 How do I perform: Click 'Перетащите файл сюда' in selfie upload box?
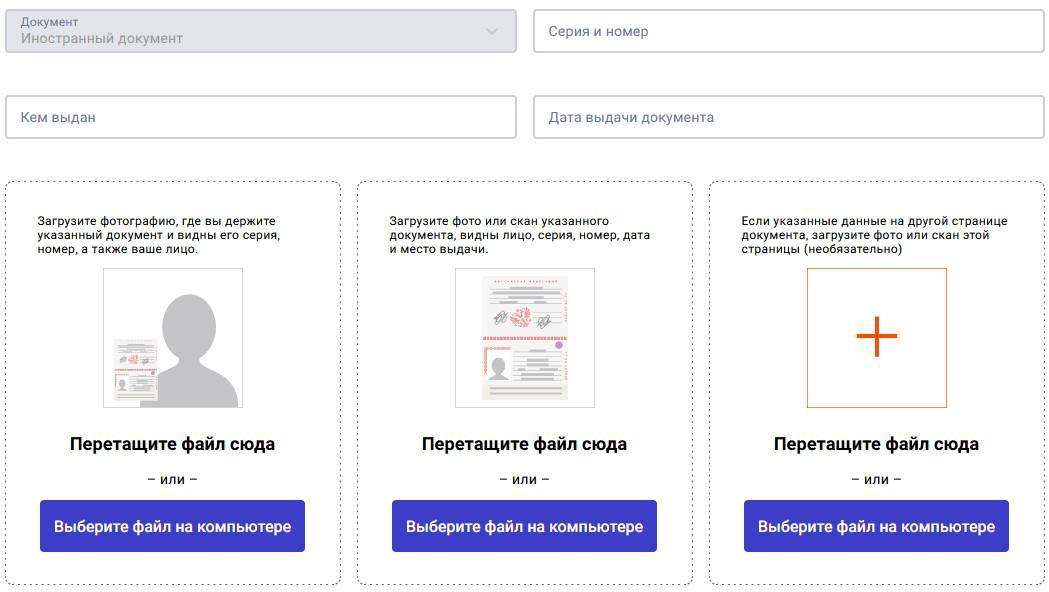173,444
